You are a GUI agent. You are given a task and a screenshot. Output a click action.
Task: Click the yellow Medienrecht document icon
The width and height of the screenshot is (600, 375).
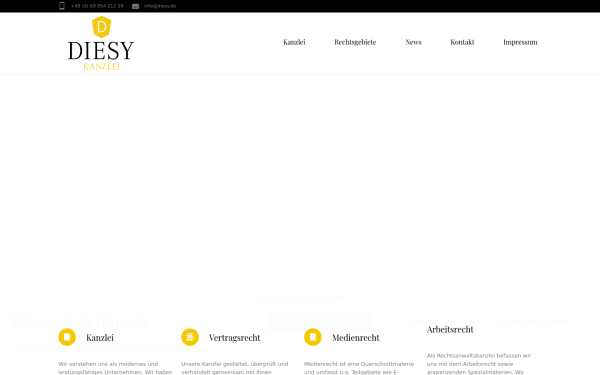pyautogui.click(x=313, y=337)
